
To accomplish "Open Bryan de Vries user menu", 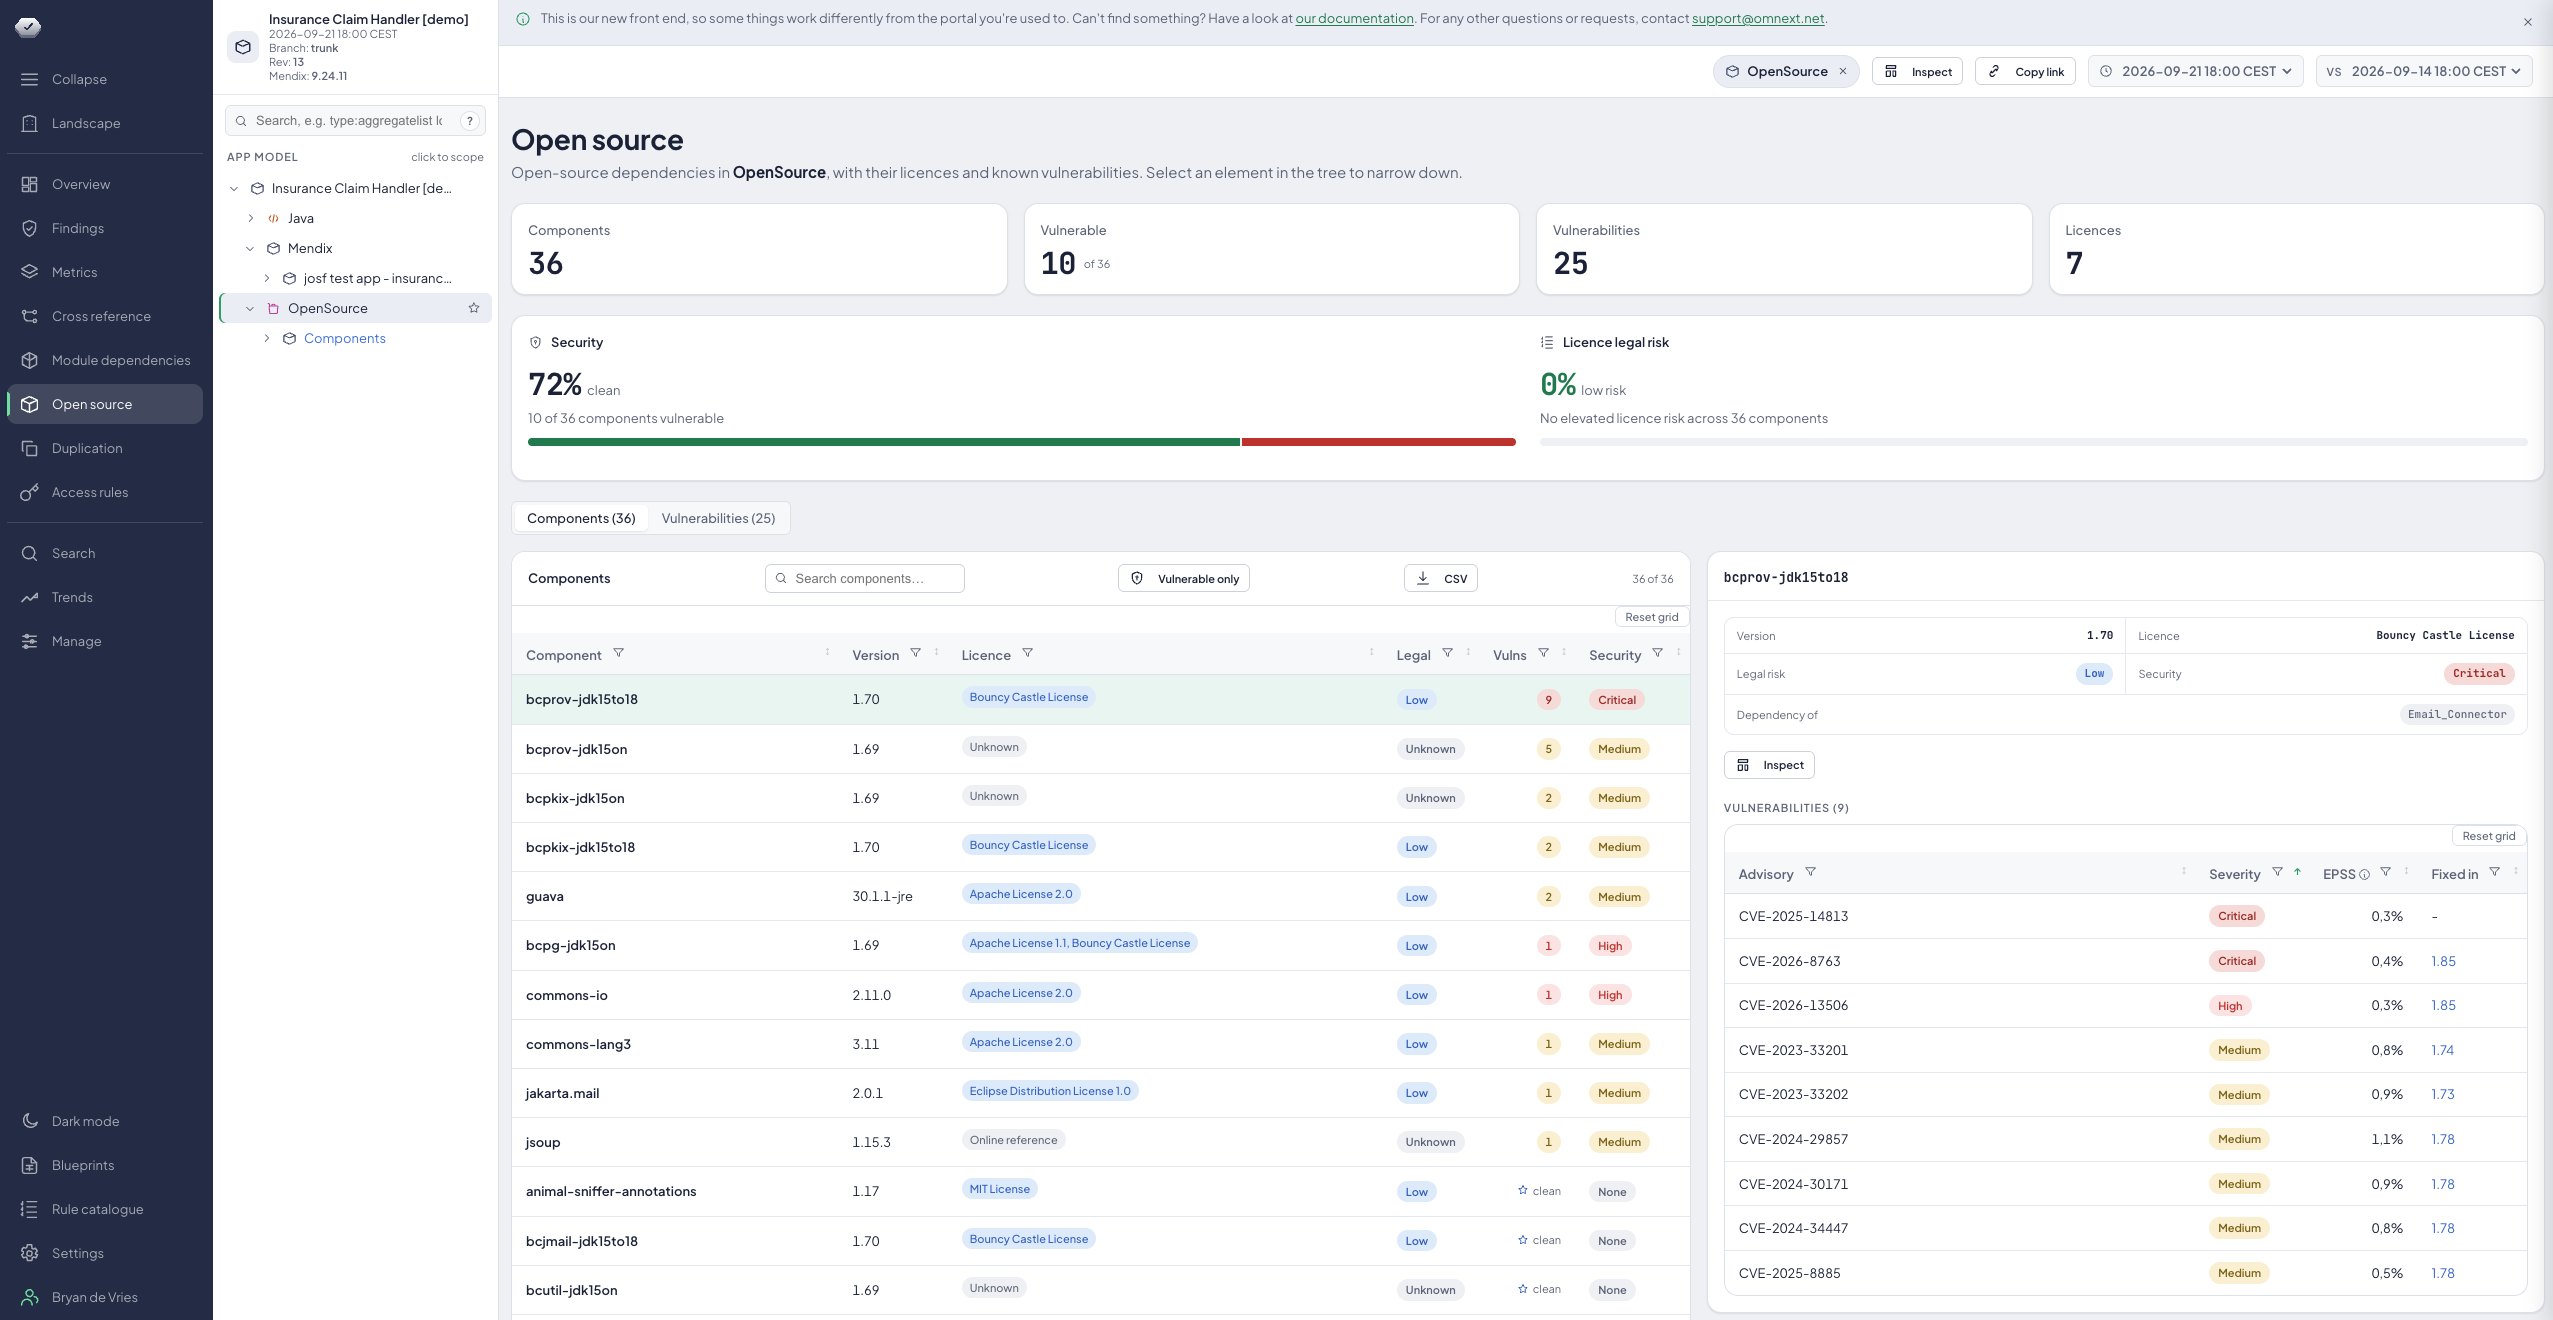I will (105, 1297).
